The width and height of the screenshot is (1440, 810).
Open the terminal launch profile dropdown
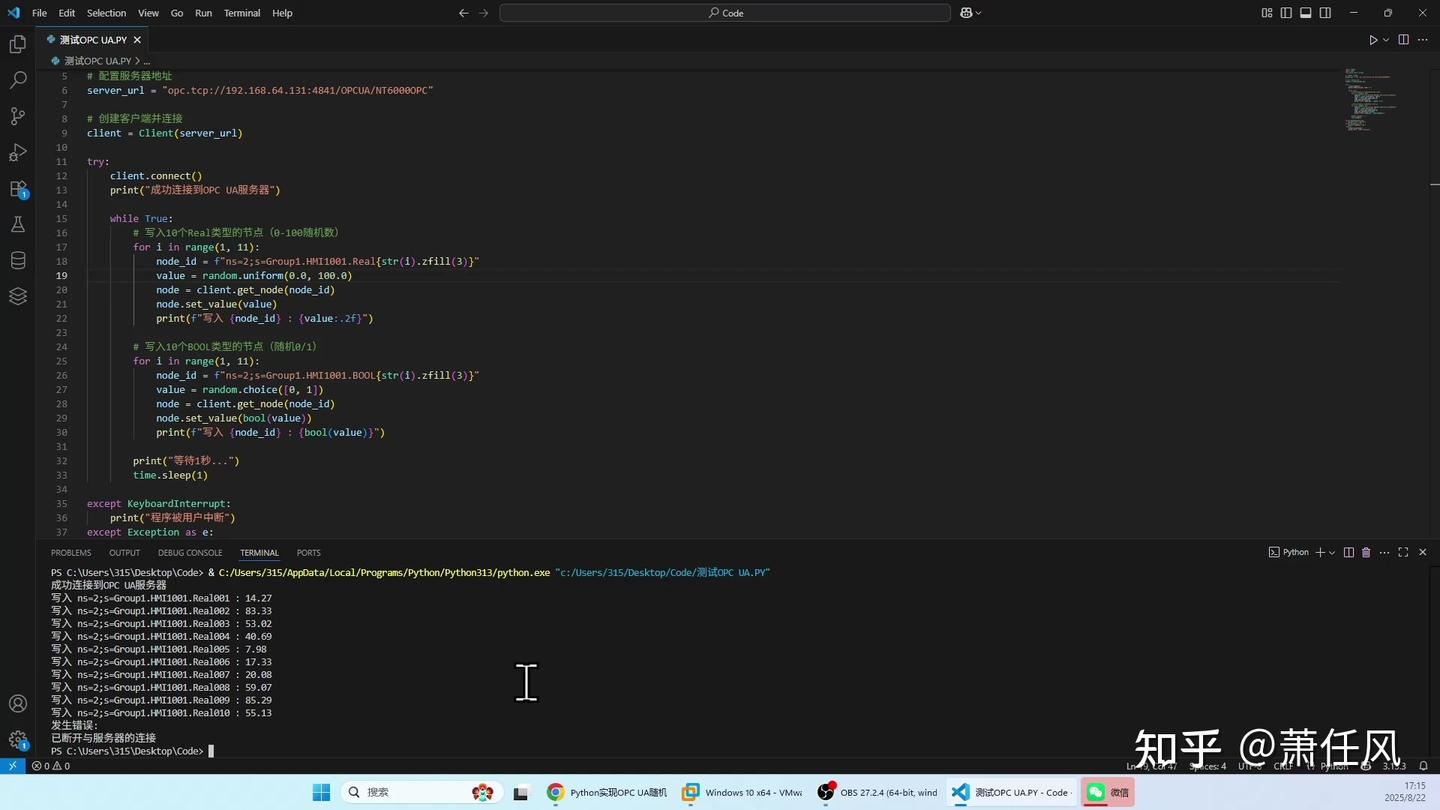[1332, 552]
